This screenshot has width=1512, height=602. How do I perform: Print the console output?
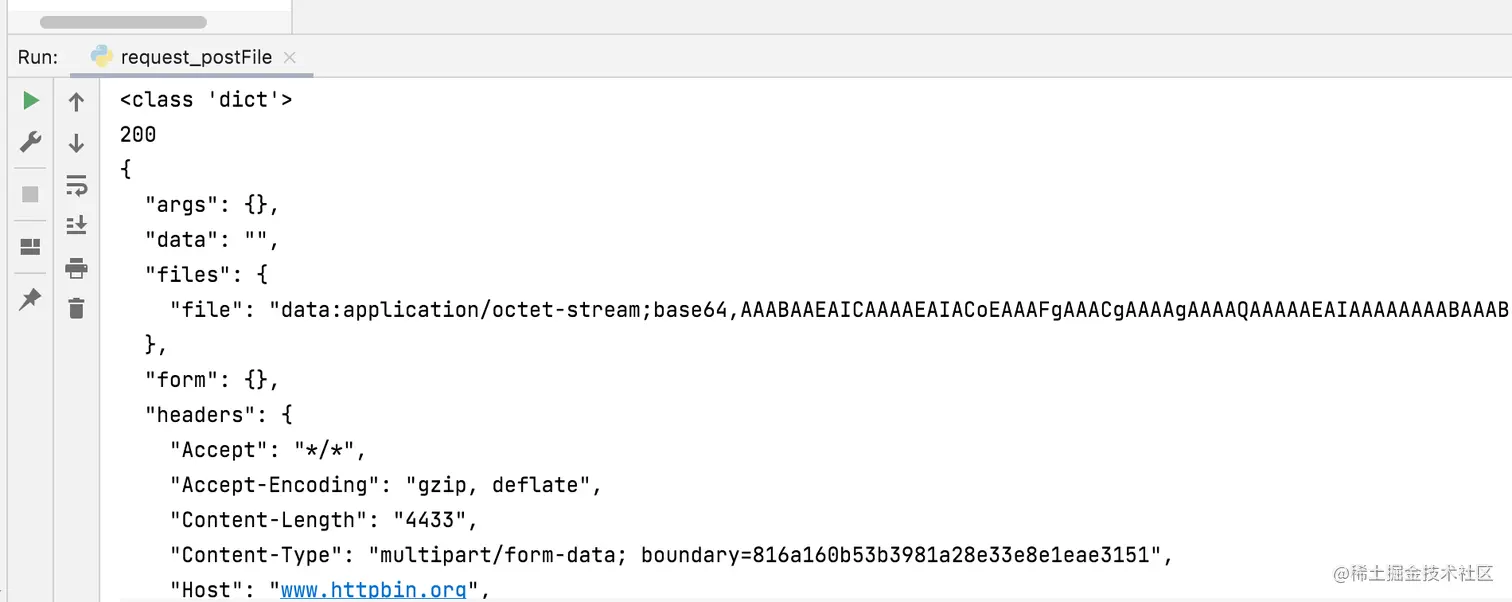[x=76, y=267]
